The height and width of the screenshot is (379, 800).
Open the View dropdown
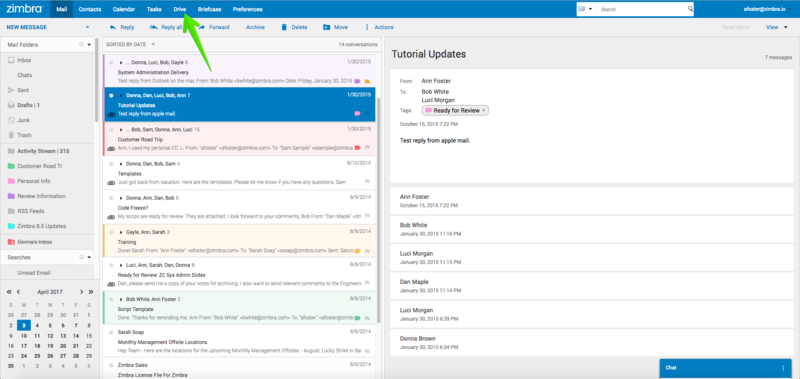pos(777,28)
